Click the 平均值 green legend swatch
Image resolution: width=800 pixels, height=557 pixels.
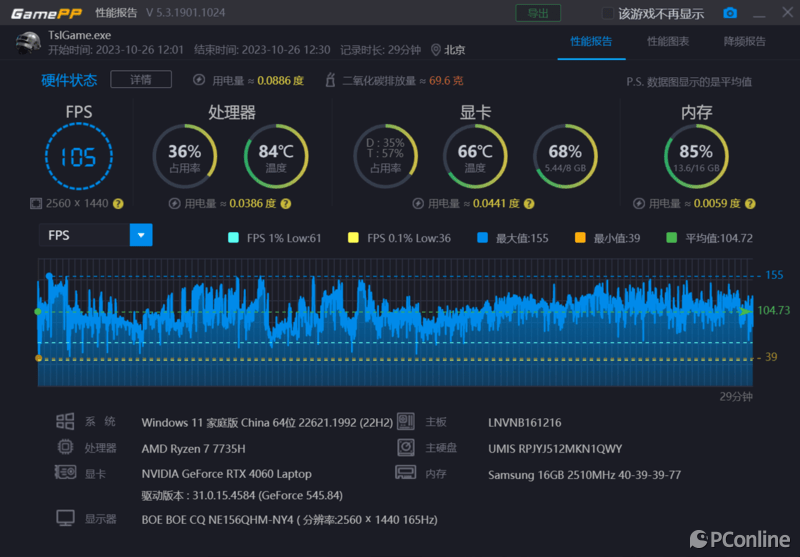(672, 238)
